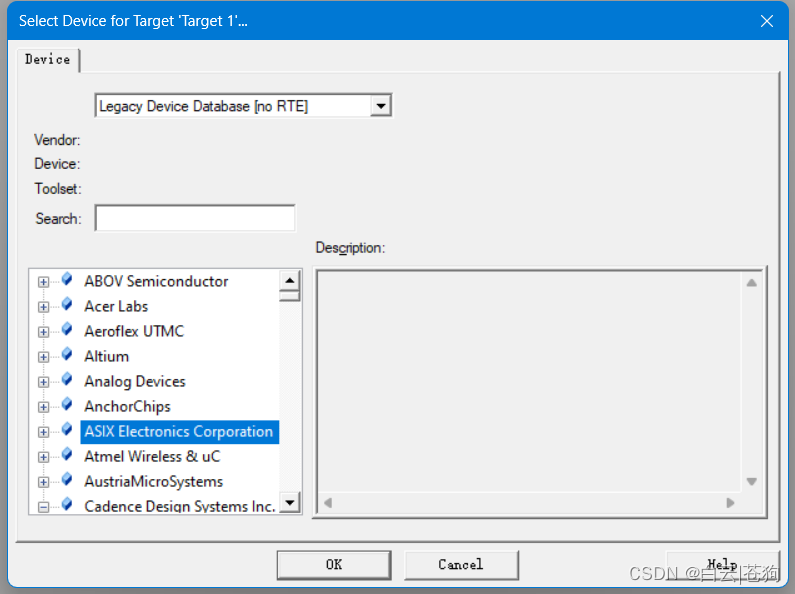
Task: Expand the Atmel Wireless & uC node
Action: pyautogui.click(x=44, y=457)
